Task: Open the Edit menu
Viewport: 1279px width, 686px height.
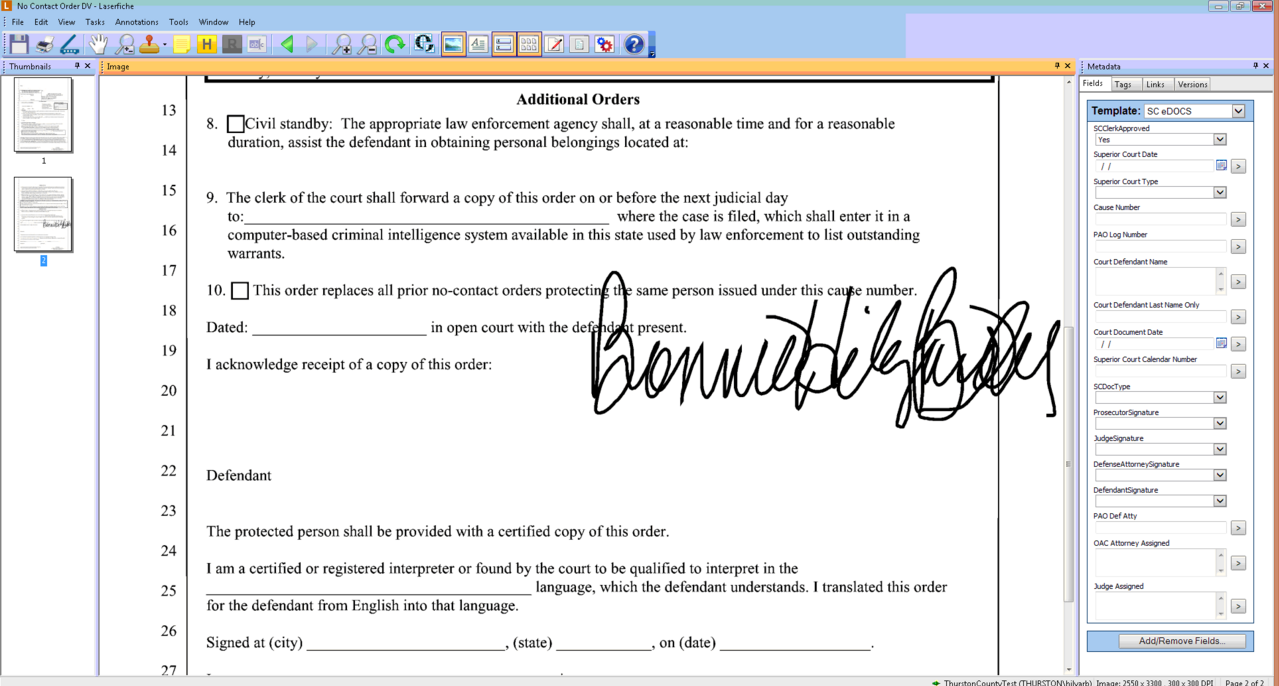Action: point(41,22)
